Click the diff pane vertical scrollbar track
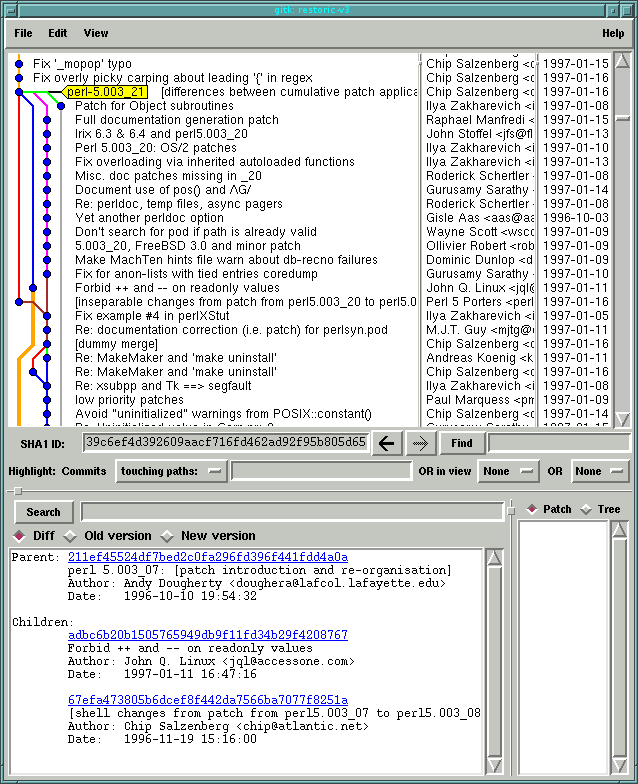This screenshot has width=638, height=784. pos(494,661)
